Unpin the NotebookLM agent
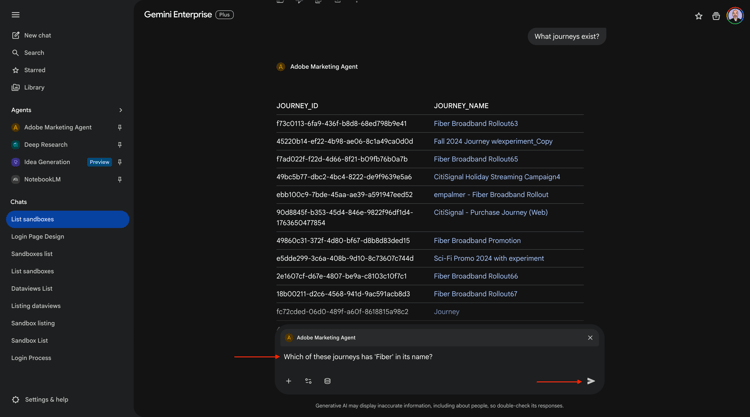 coord(120,180)
